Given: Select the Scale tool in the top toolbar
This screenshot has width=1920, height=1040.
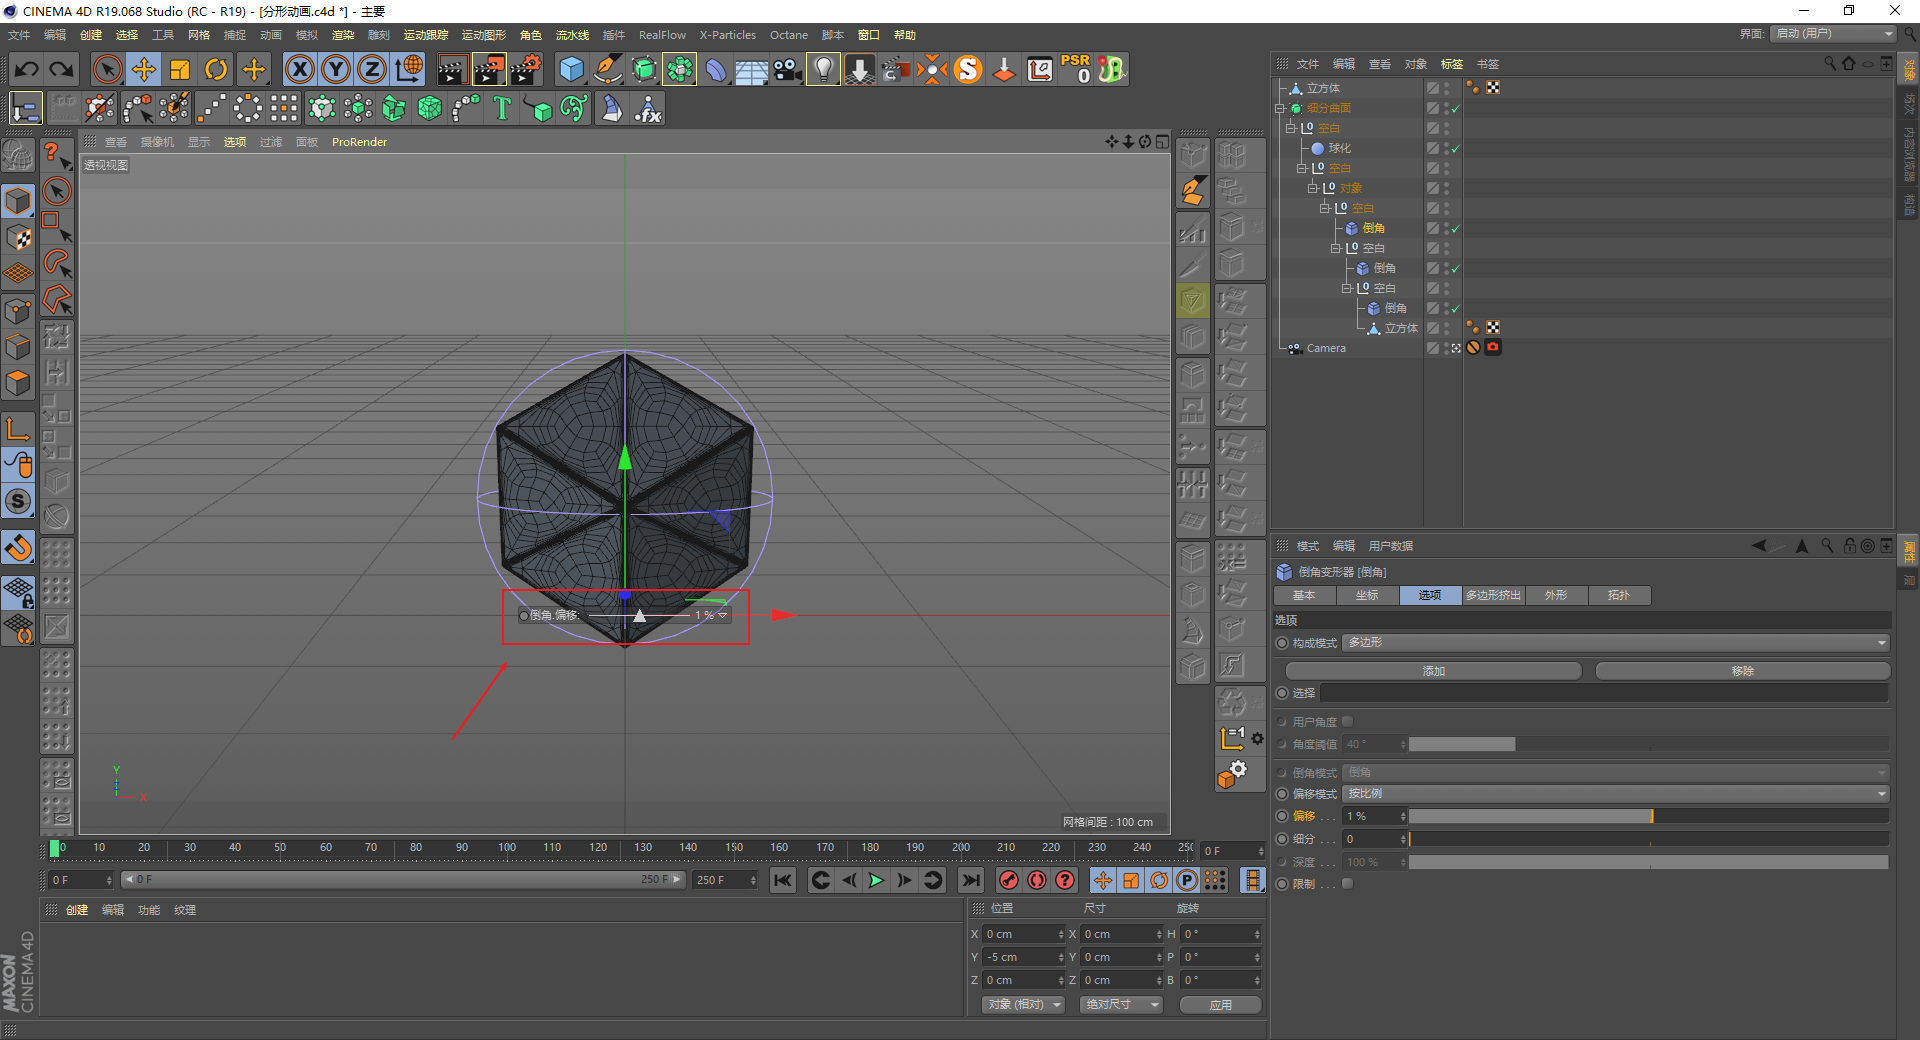Looking at the screenshot, I should point(180,69).
